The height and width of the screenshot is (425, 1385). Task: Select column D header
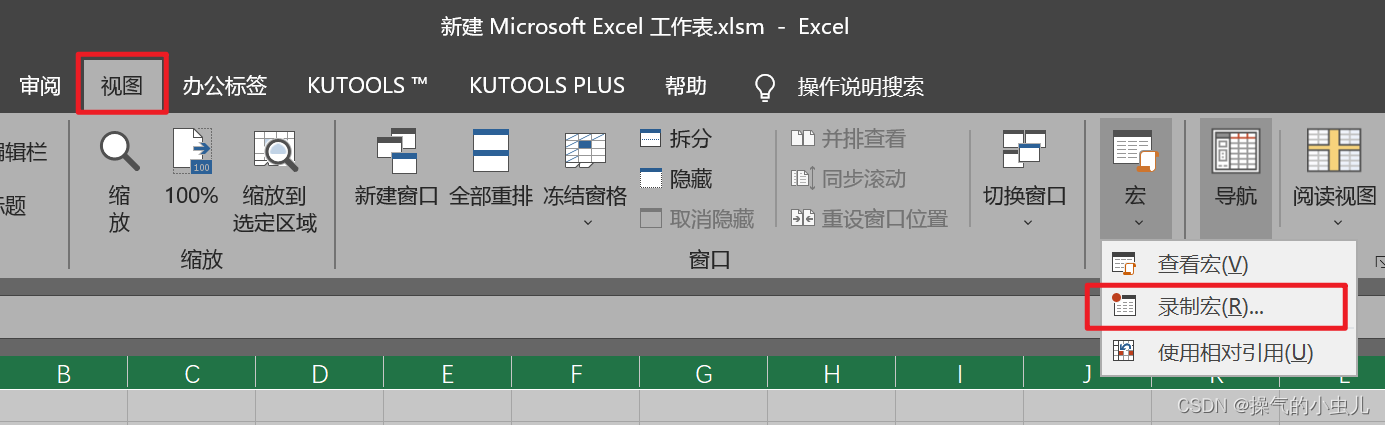click(x=320, y=374)
